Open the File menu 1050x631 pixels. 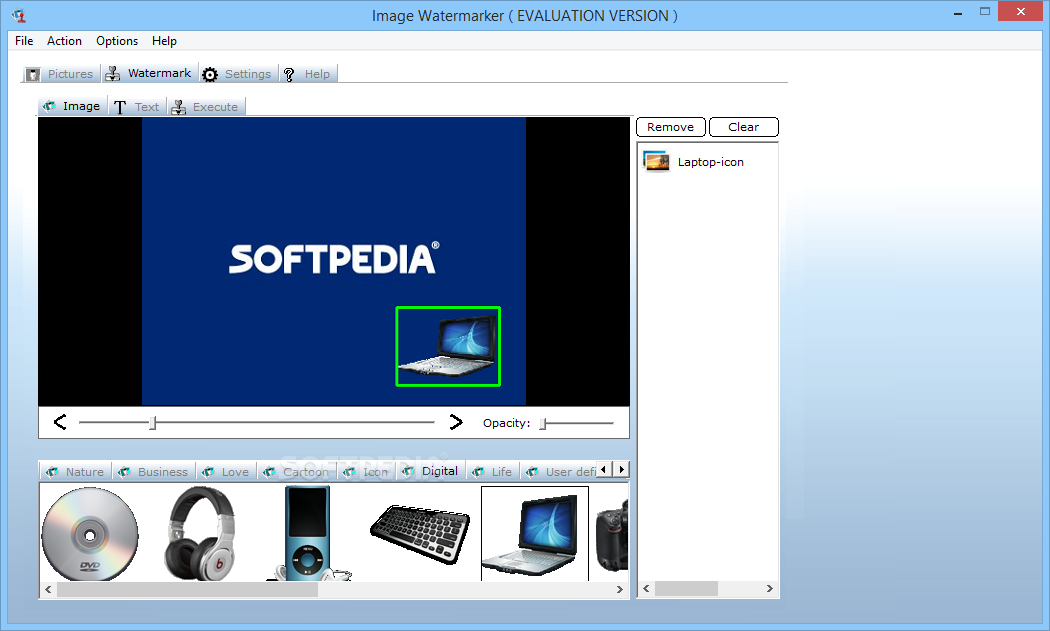coord(24,41)
